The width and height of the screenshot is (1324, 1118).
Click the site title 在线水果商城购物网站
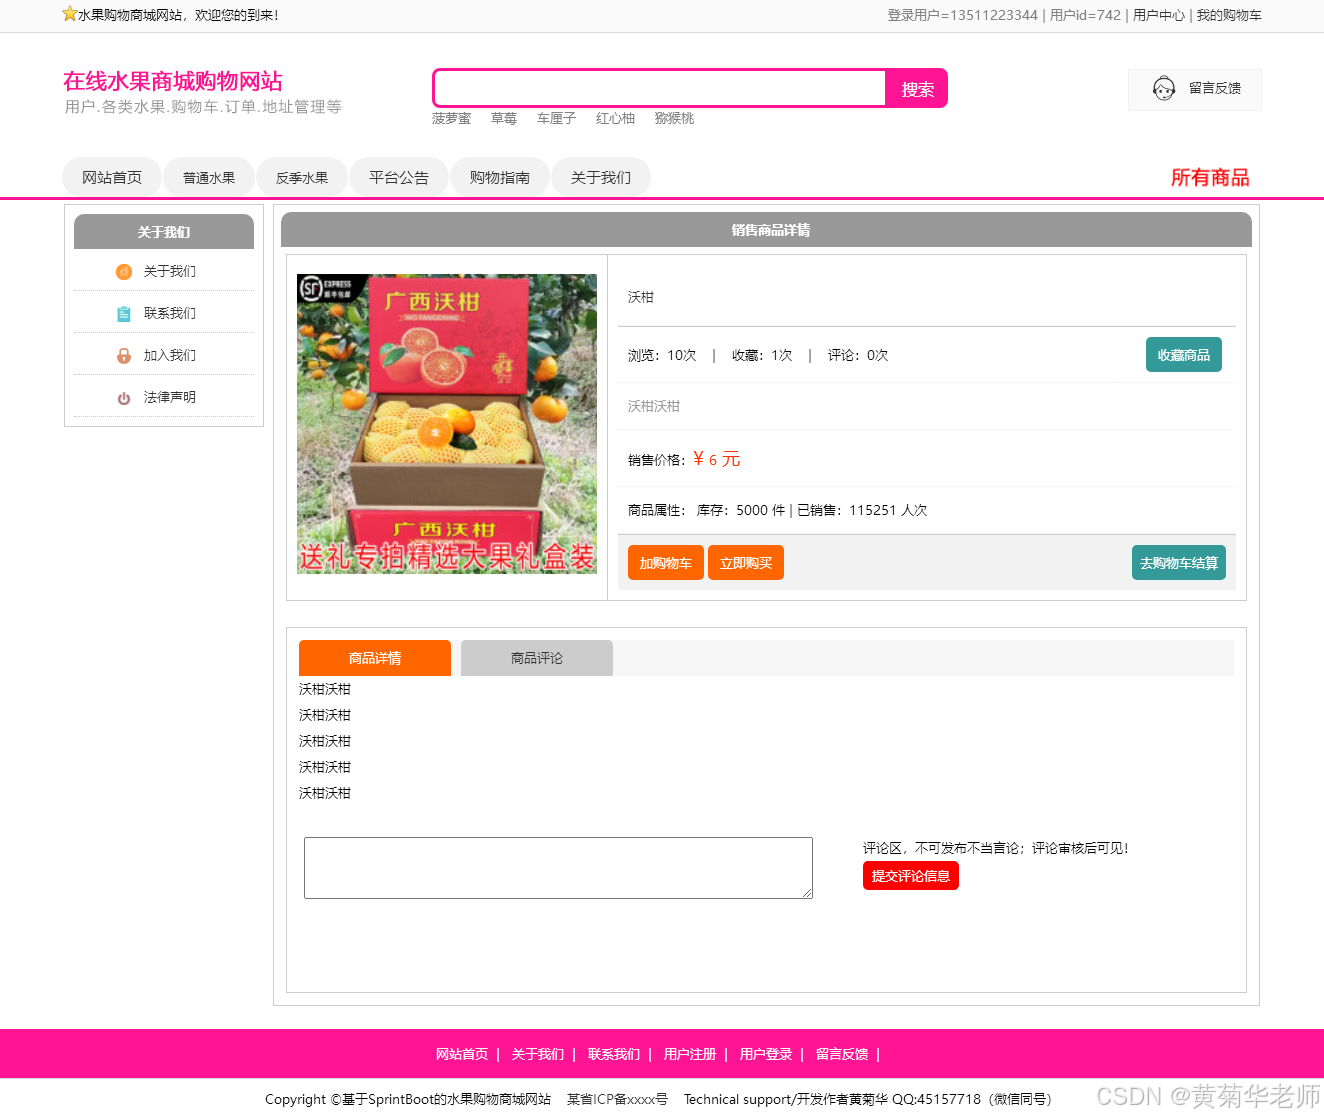(173, 81)
